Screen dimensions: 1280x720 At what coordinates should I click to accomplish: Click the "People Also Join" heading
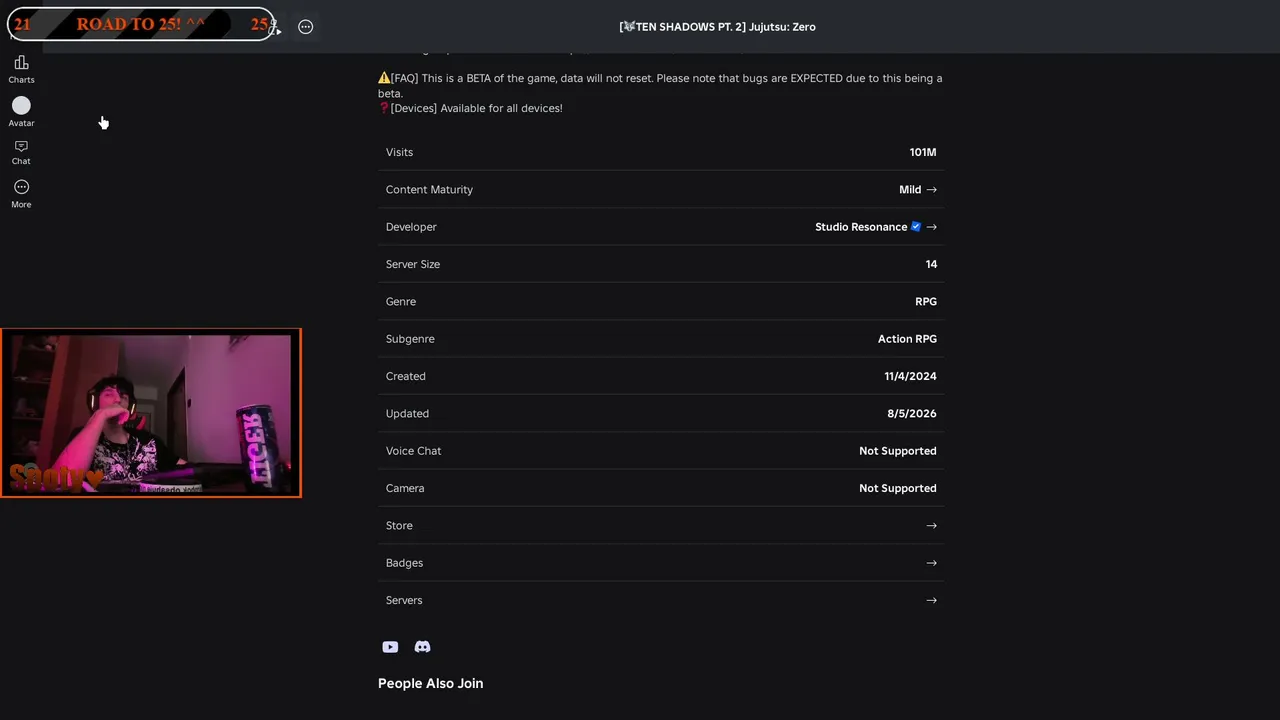[x=430, y=684]
